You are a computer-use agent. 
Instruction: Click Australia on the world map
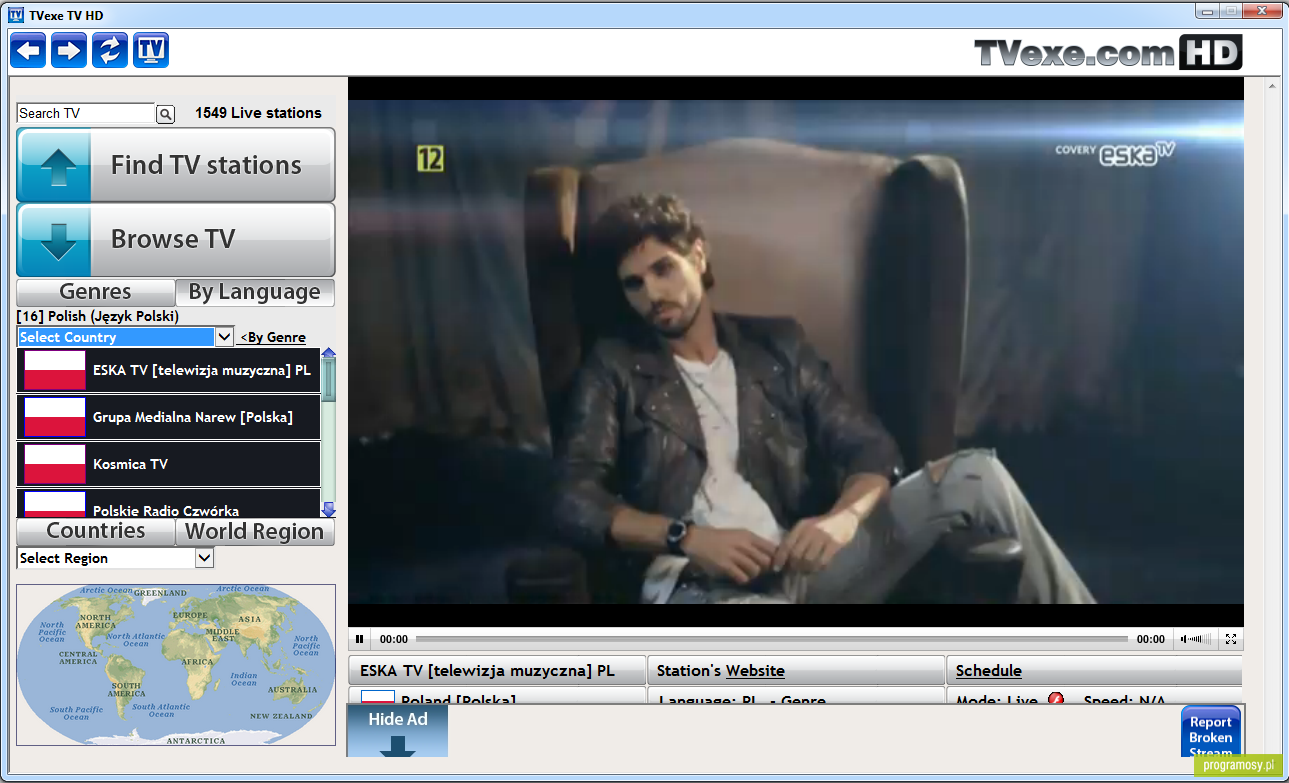click(x=293, y=689)
